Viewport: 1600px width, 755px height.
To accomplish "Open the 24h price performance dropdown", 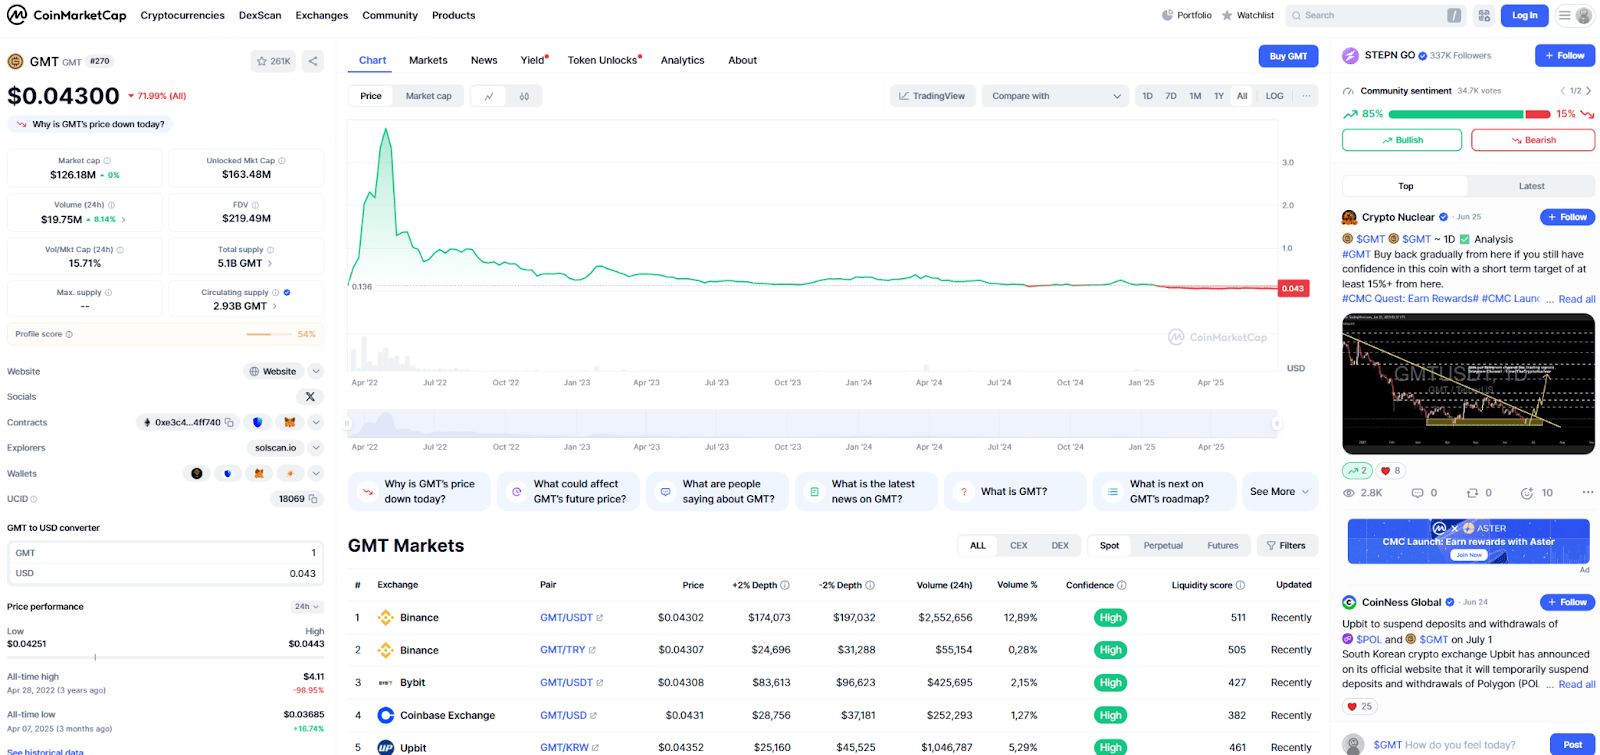I will tap(306, 607).
